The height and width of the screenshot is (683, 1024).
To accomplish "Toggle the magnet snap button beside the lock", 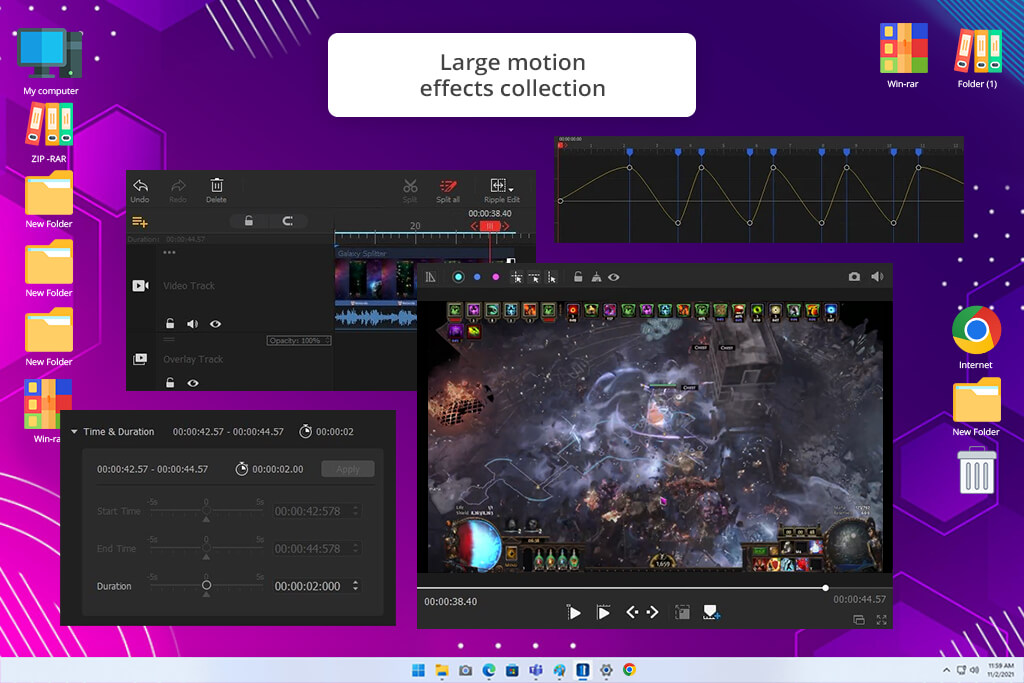I will [x=287, y=221].
